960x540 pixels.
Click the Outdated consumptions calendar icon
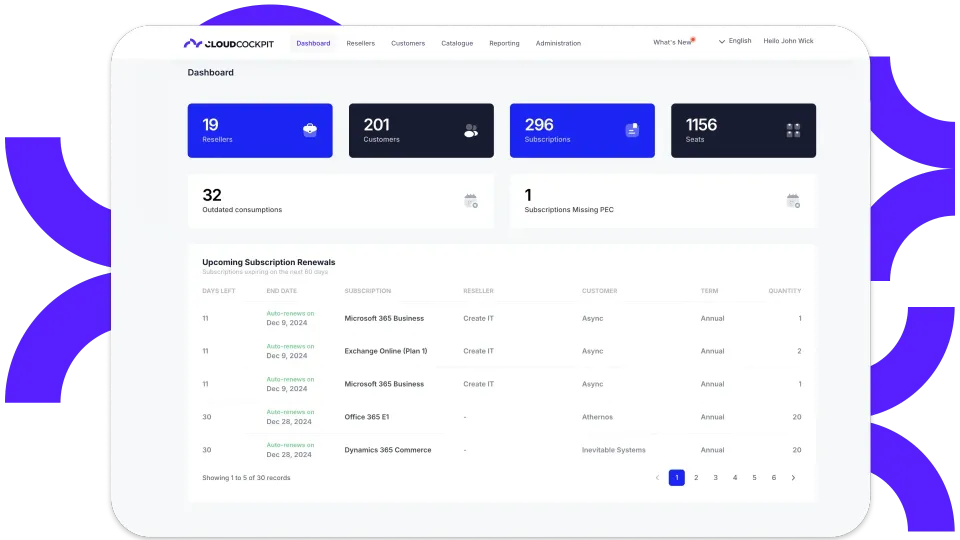coord(471,201)
